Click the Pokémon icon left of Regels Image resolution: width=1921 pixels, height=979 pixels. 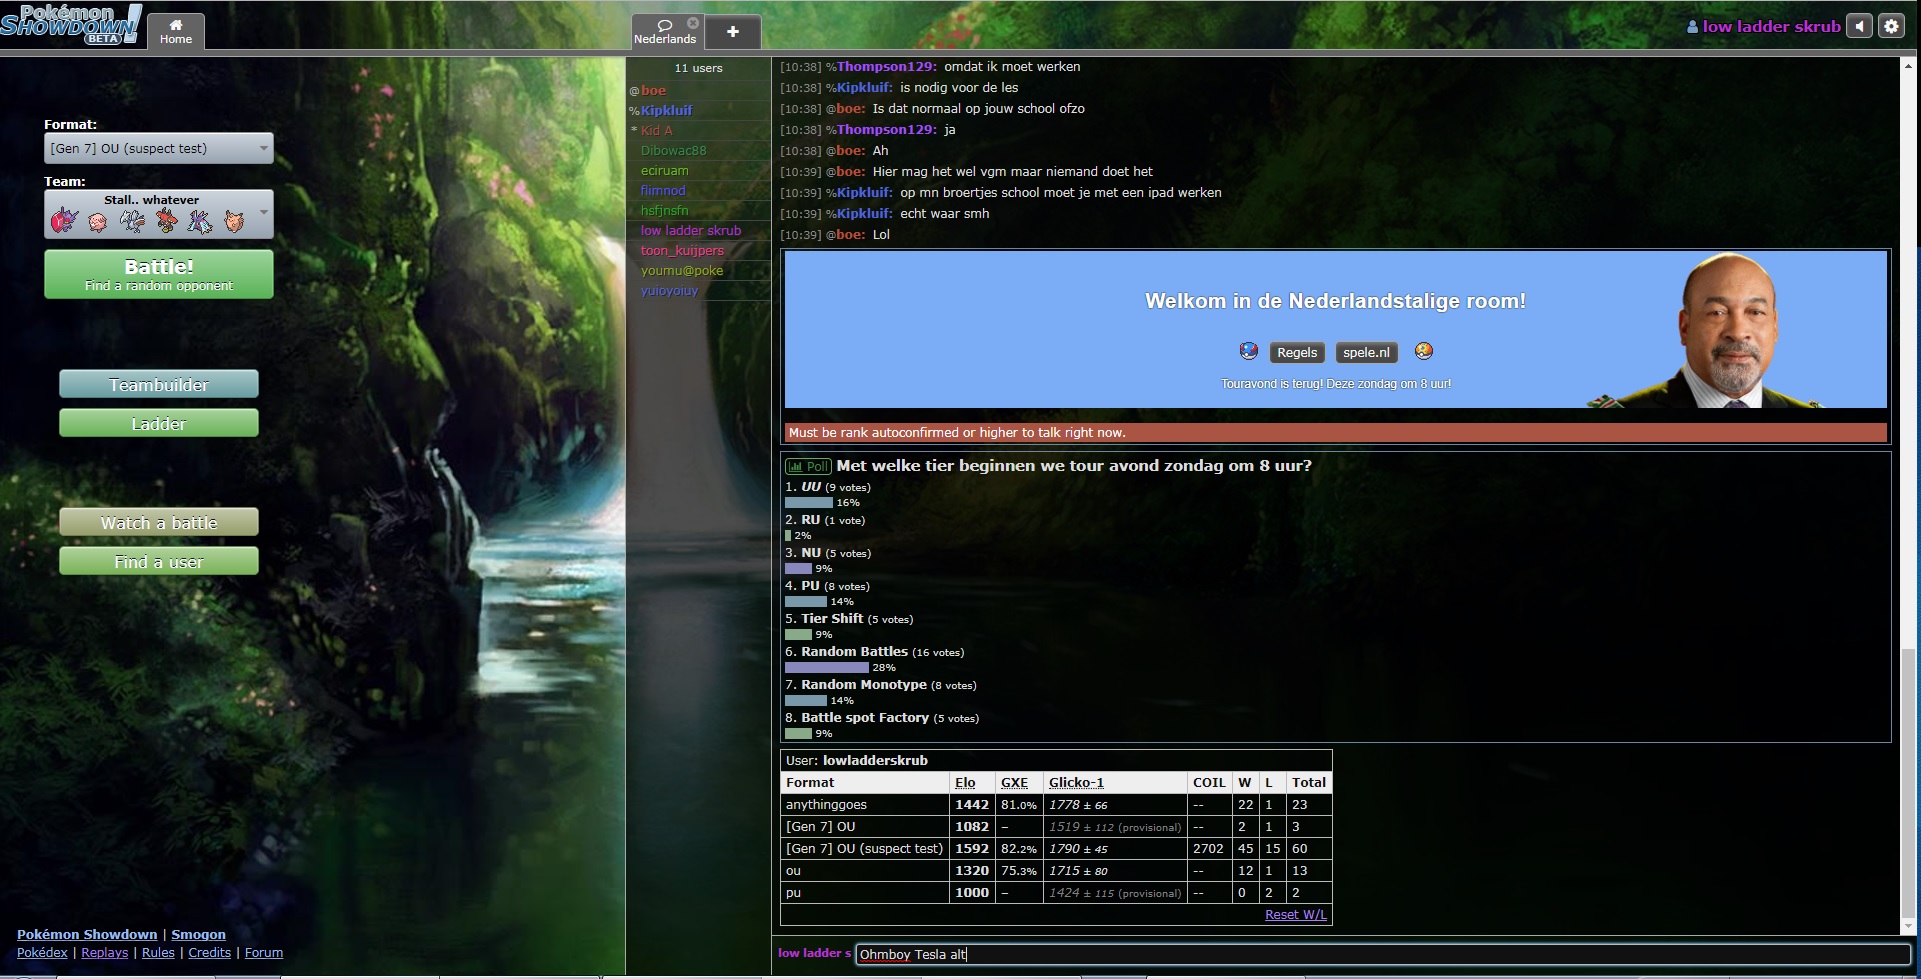(1248, 351)
